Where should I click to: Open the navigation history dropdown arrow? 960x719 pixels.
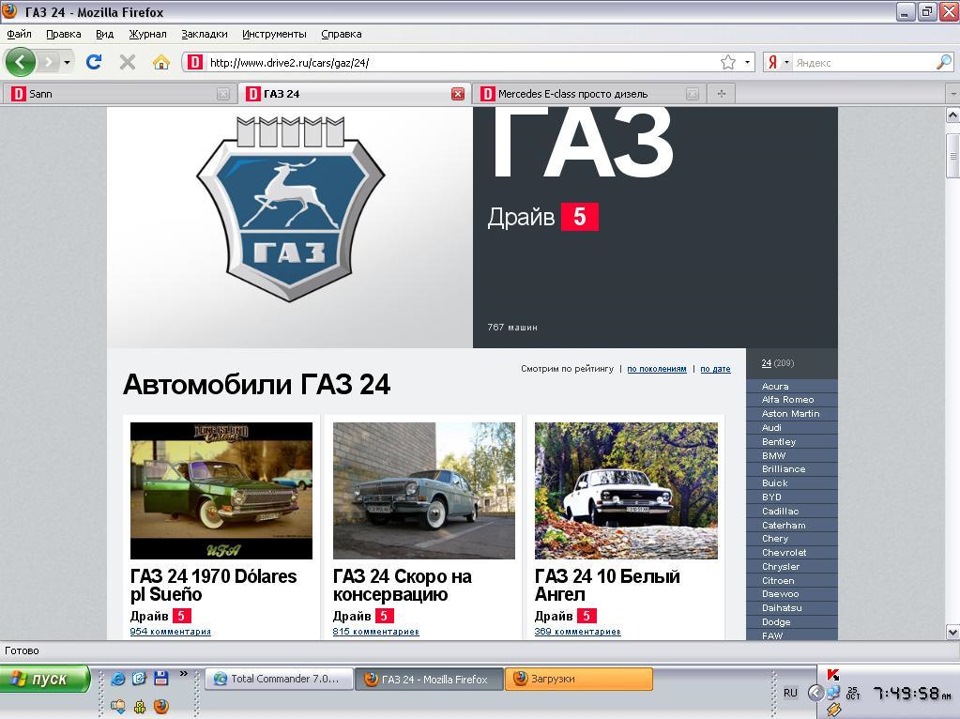tap(67, 62)
